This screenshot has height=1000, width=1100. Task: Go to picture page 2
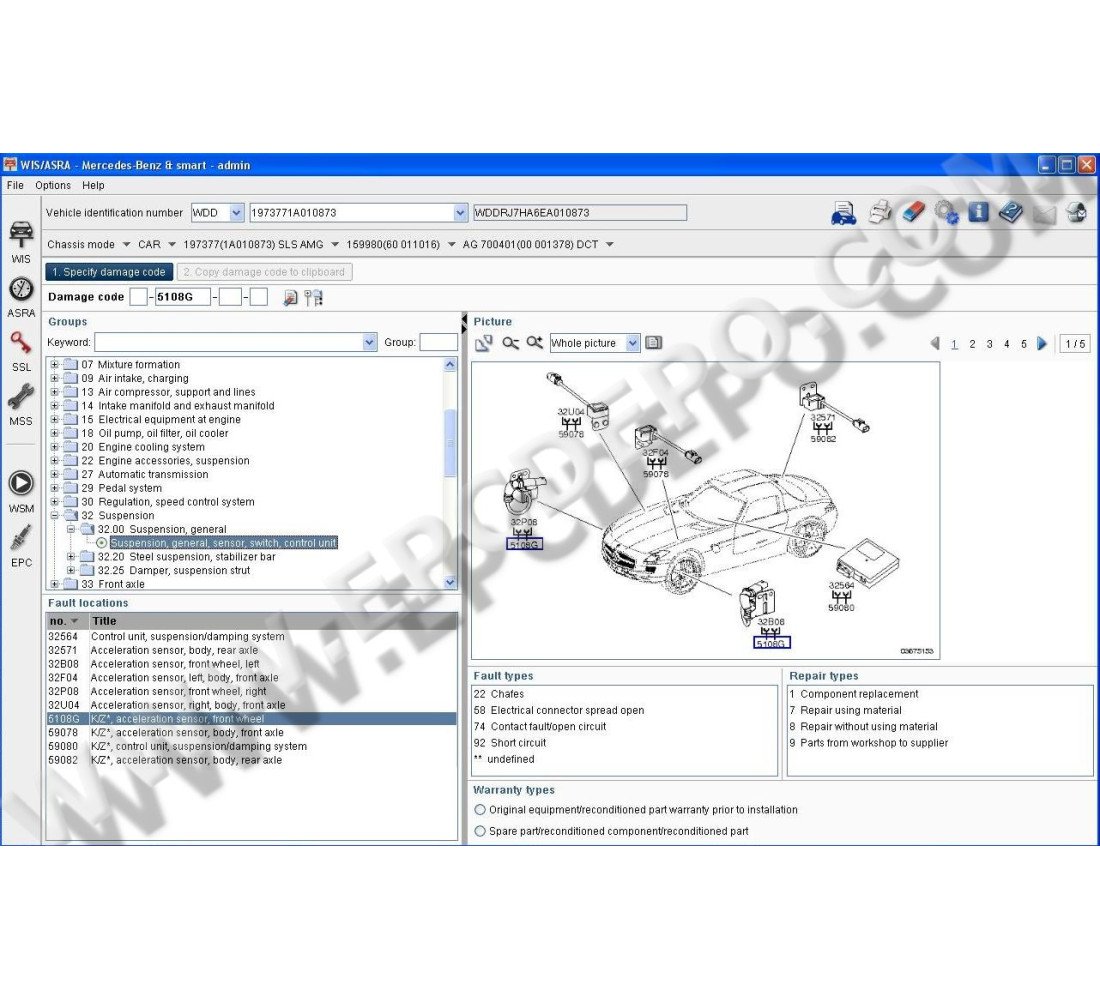point(972,344)
